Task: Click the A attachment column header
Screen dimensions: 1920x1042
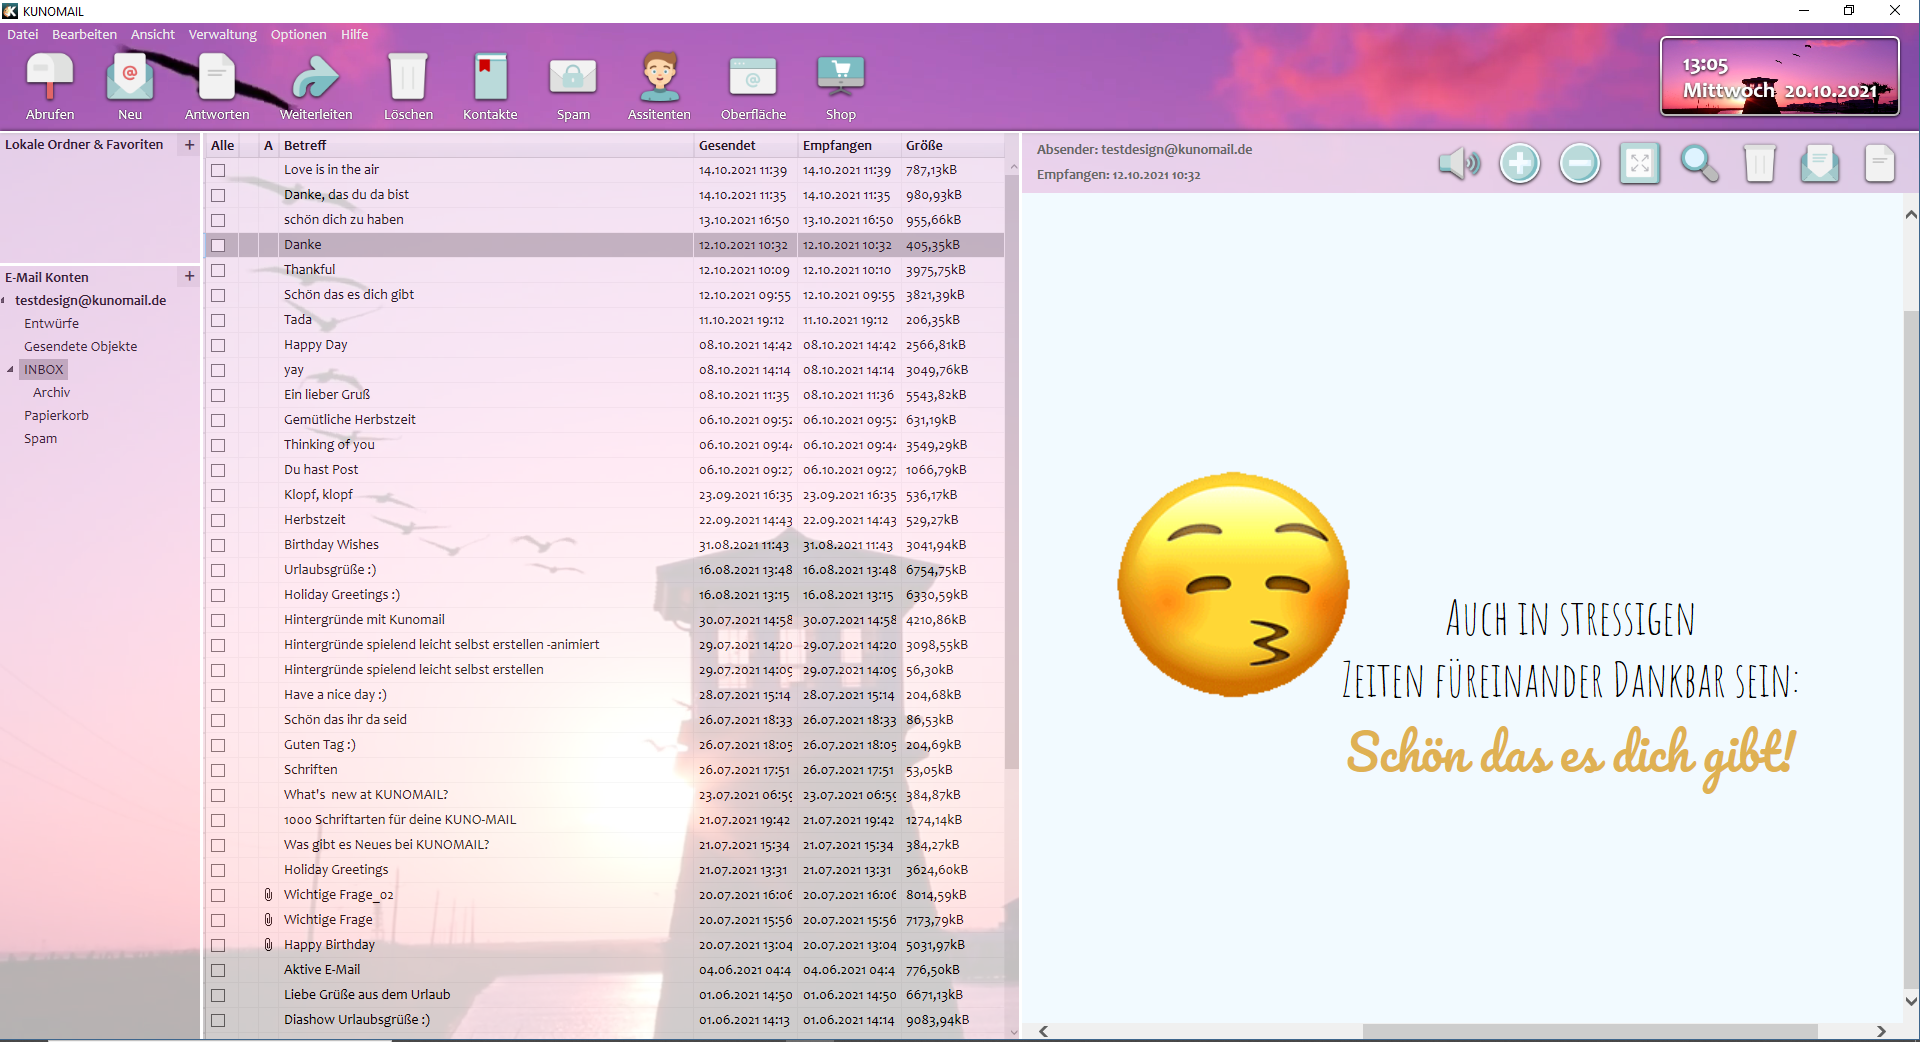Action: 268,145
